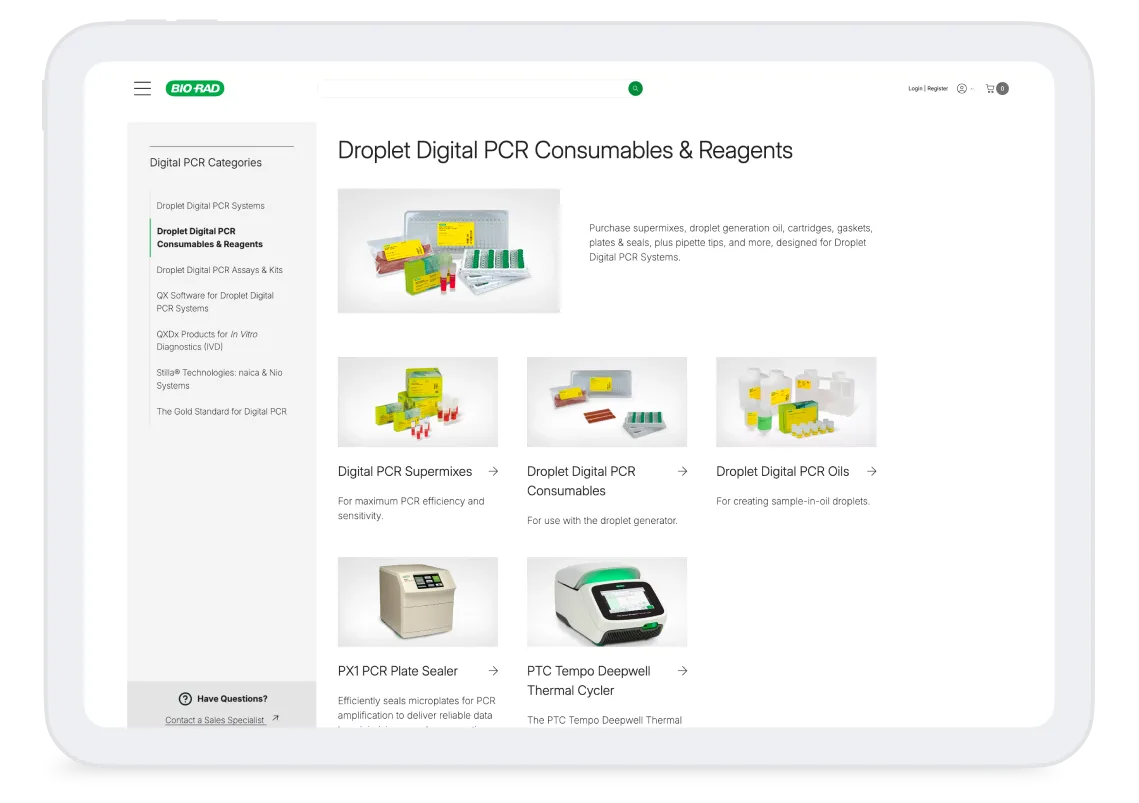Click the Have Questions help icon
Screen dimensions: 1139x803
(x=184, y=698)
